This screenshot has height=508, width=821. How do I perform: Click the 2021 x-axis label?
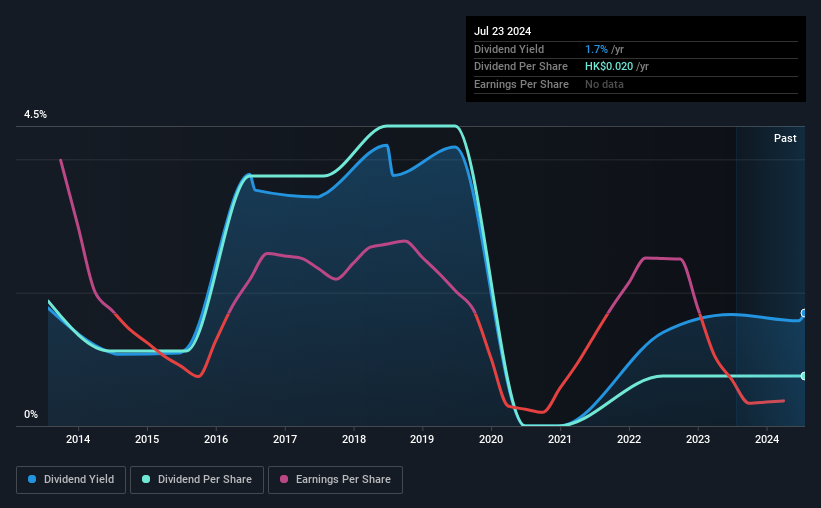[560, 439]
